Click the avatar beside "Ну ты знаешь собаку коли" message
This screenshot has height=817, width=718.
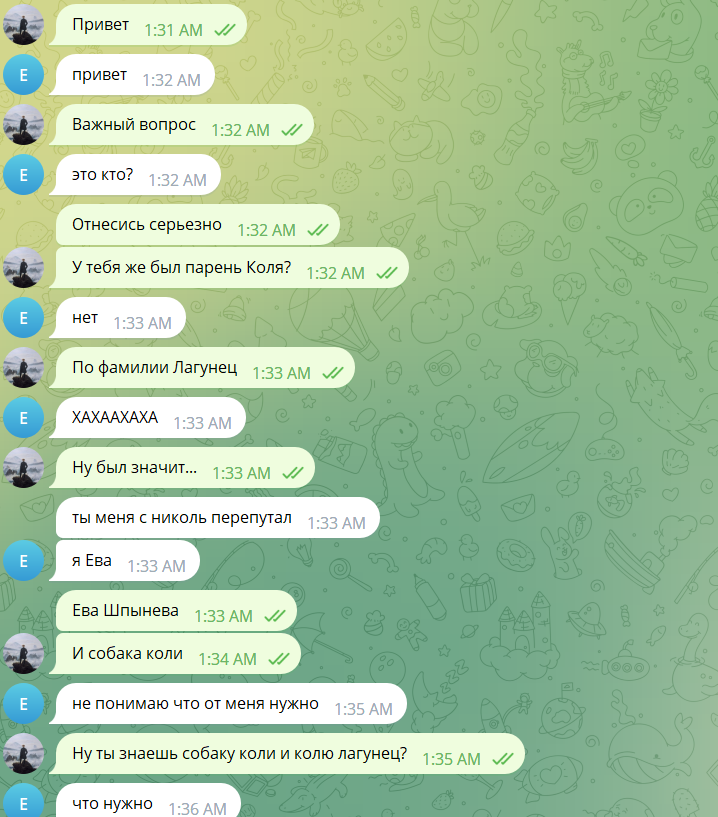[23, 753]
